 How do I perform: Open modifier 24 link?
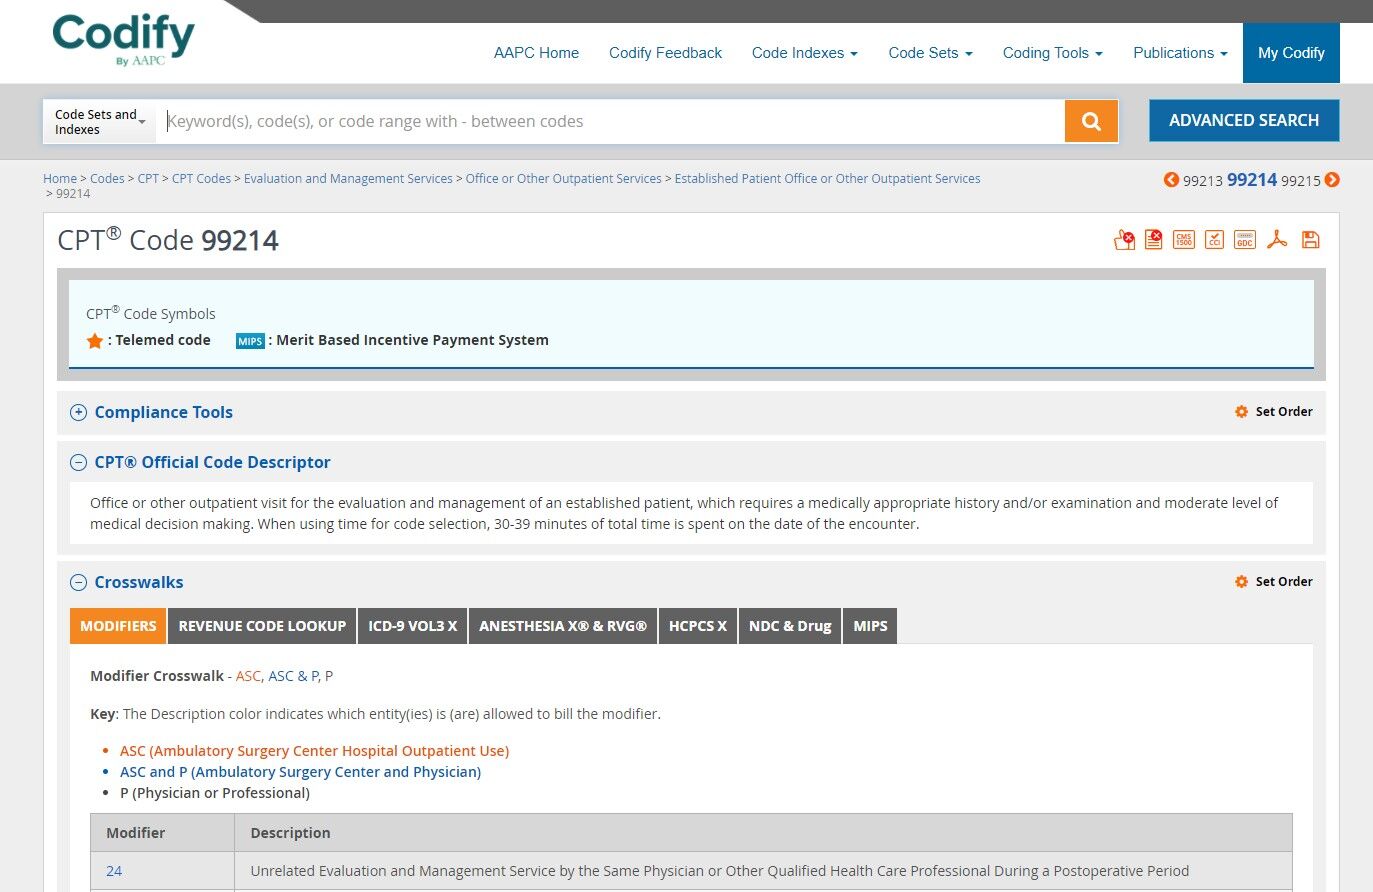[114, 871]
